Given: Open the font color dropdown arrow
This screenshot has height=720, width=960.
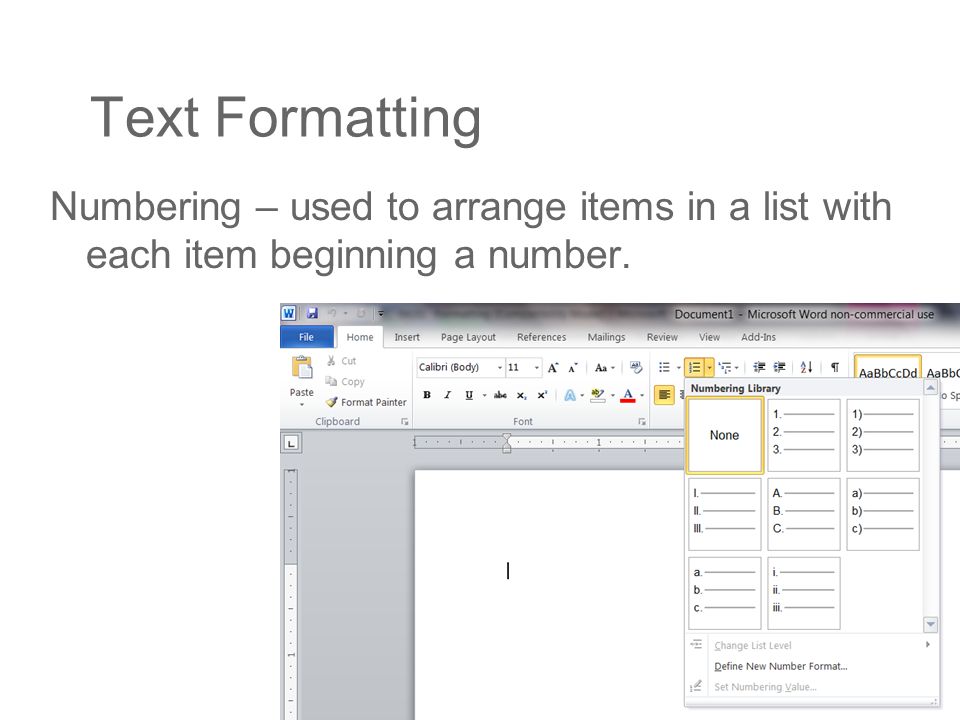Looking at the screenshot, I should click(642, 396).
